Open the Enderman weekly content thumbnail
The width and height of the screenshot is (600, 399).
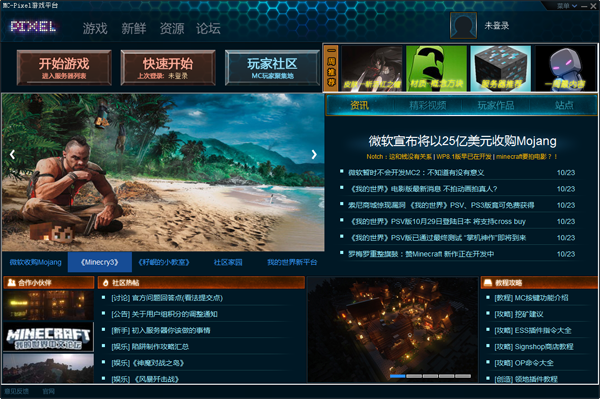pos(566,68)
